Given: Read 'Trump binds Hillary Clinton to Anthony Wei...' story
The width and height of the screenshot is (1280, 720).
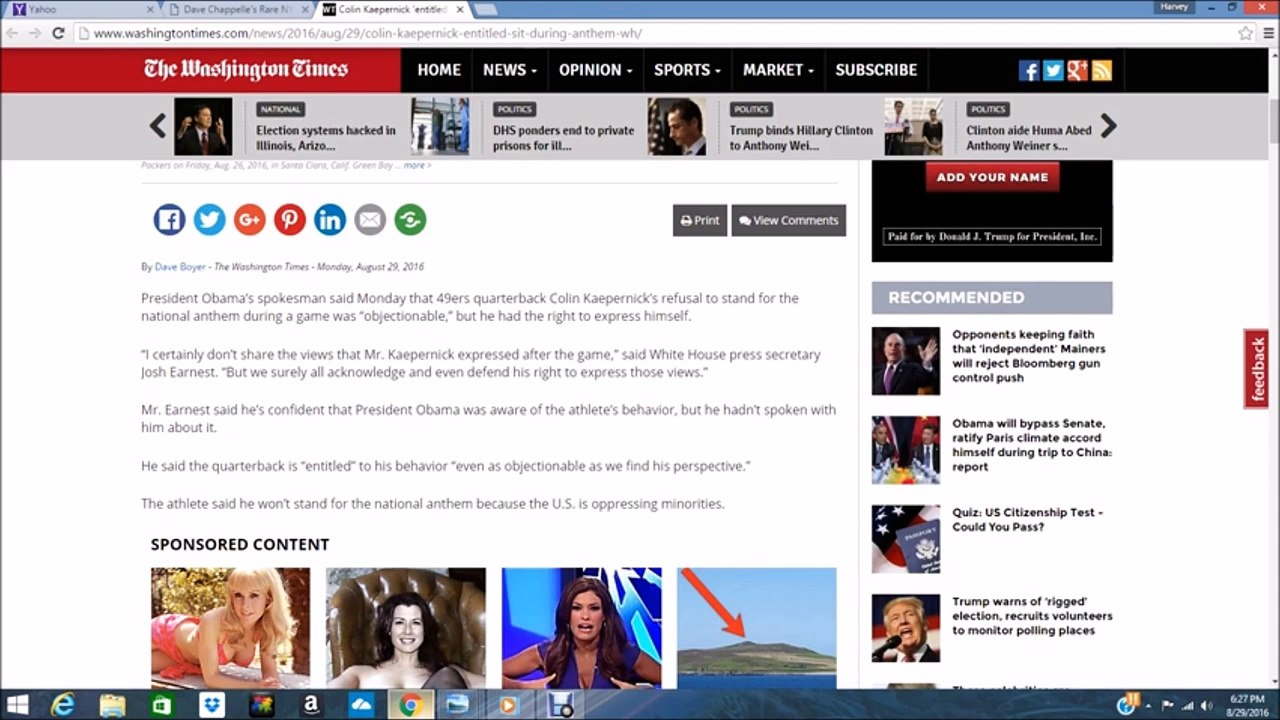Looking at the screenshot, I should [801, 138].
